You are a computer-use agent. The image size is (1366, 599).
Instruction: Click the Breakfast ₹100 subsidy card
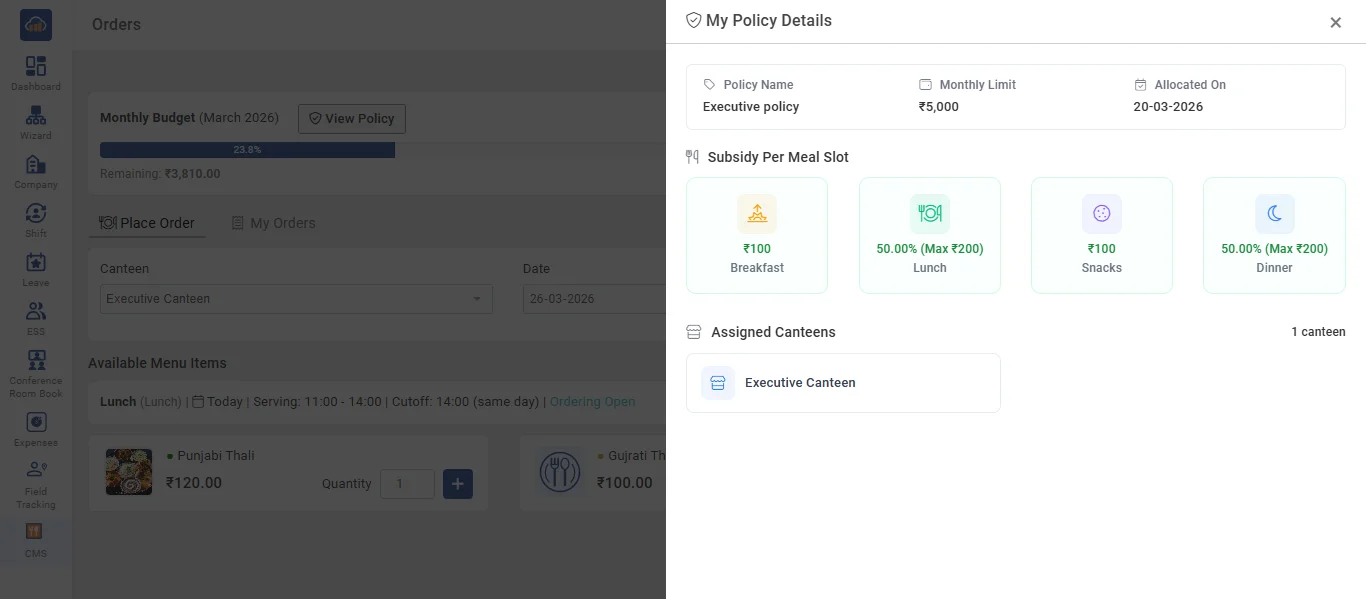pyautogui.click(x=757, y=235)
